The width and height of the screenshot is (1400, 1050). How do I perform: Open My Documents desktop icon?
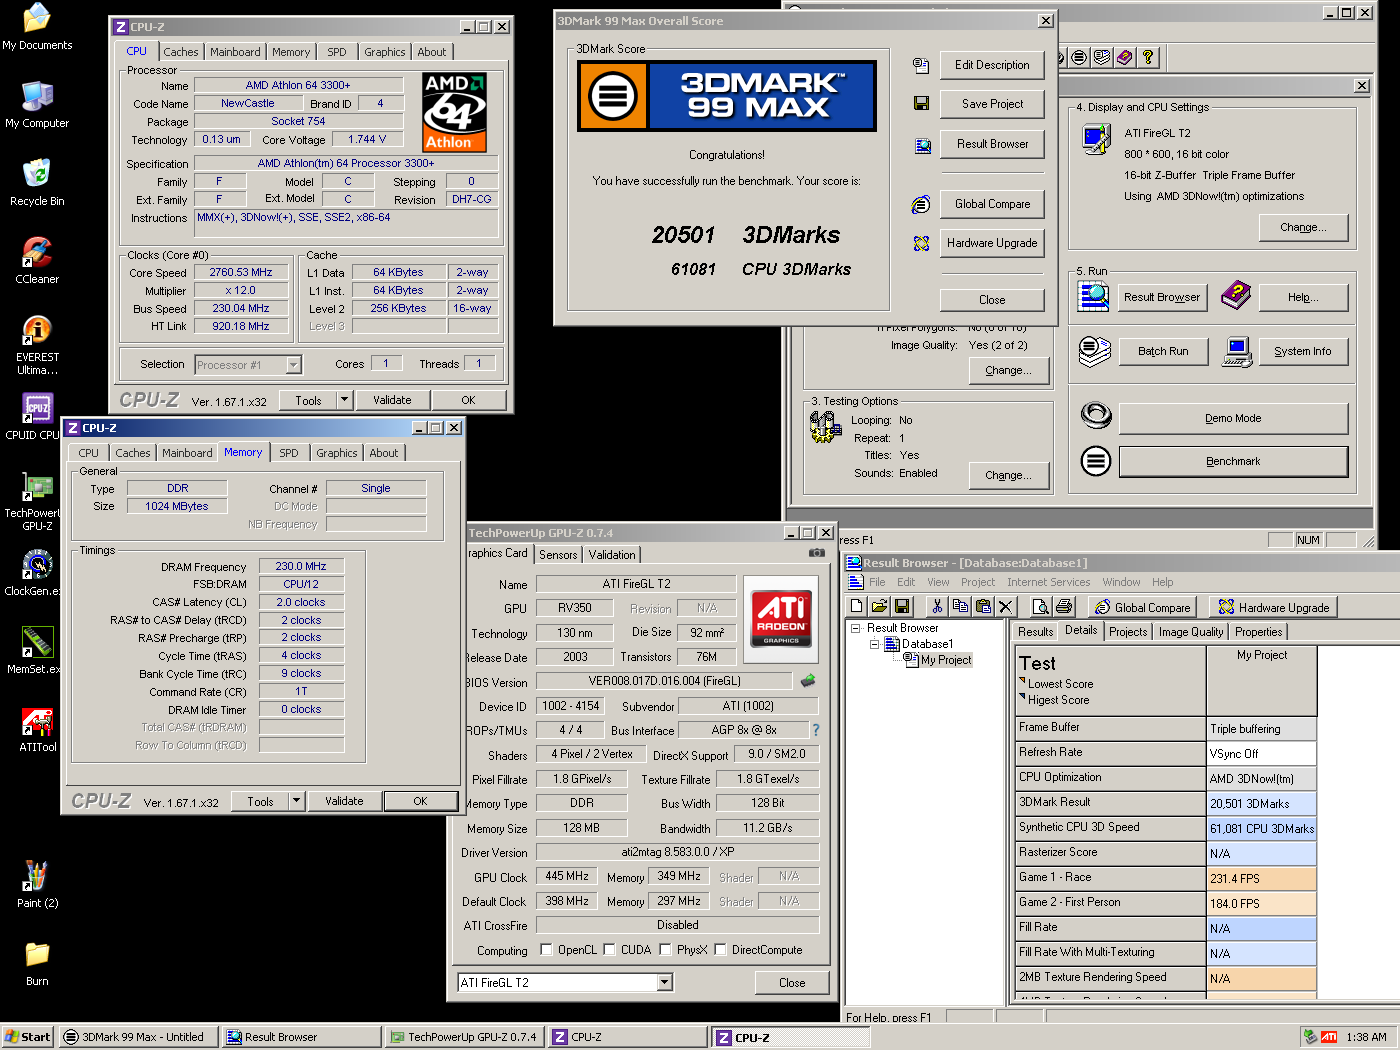[37, 27]
